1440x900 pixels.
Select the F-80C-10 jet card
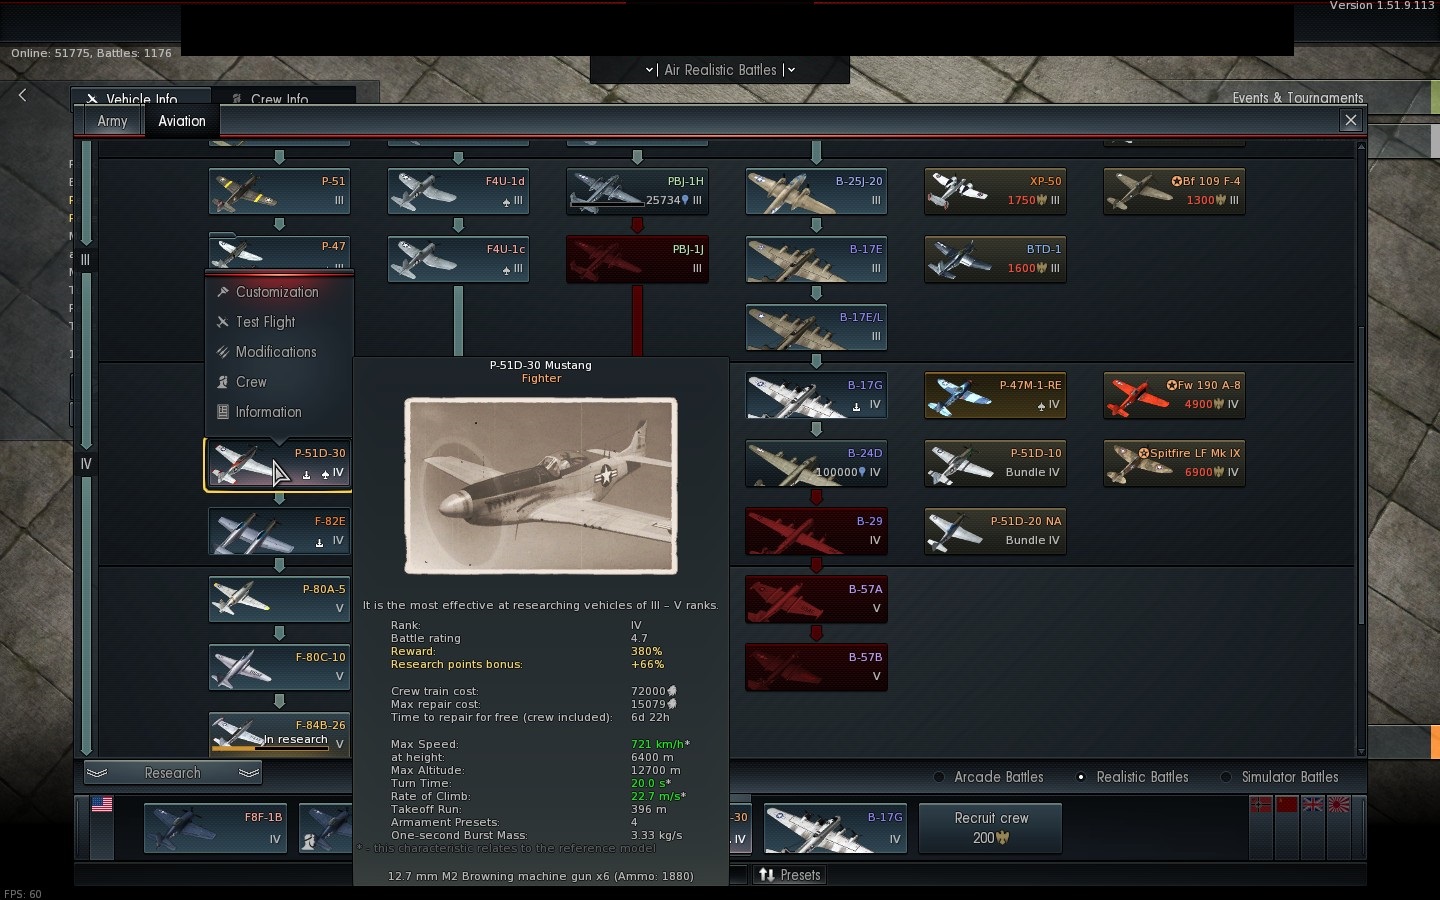pos(279,667)
